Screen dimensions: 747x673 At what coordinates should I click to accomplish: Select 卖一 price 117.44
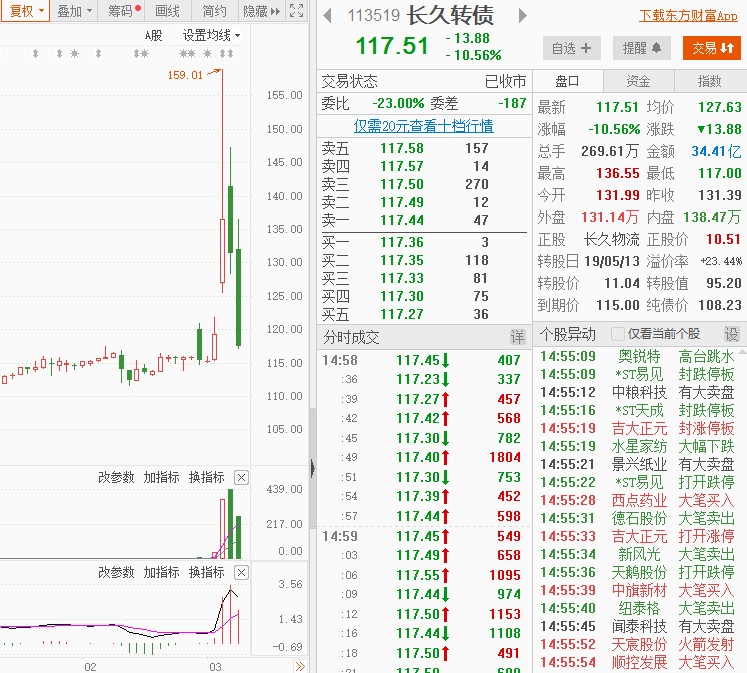pos(402,221)
